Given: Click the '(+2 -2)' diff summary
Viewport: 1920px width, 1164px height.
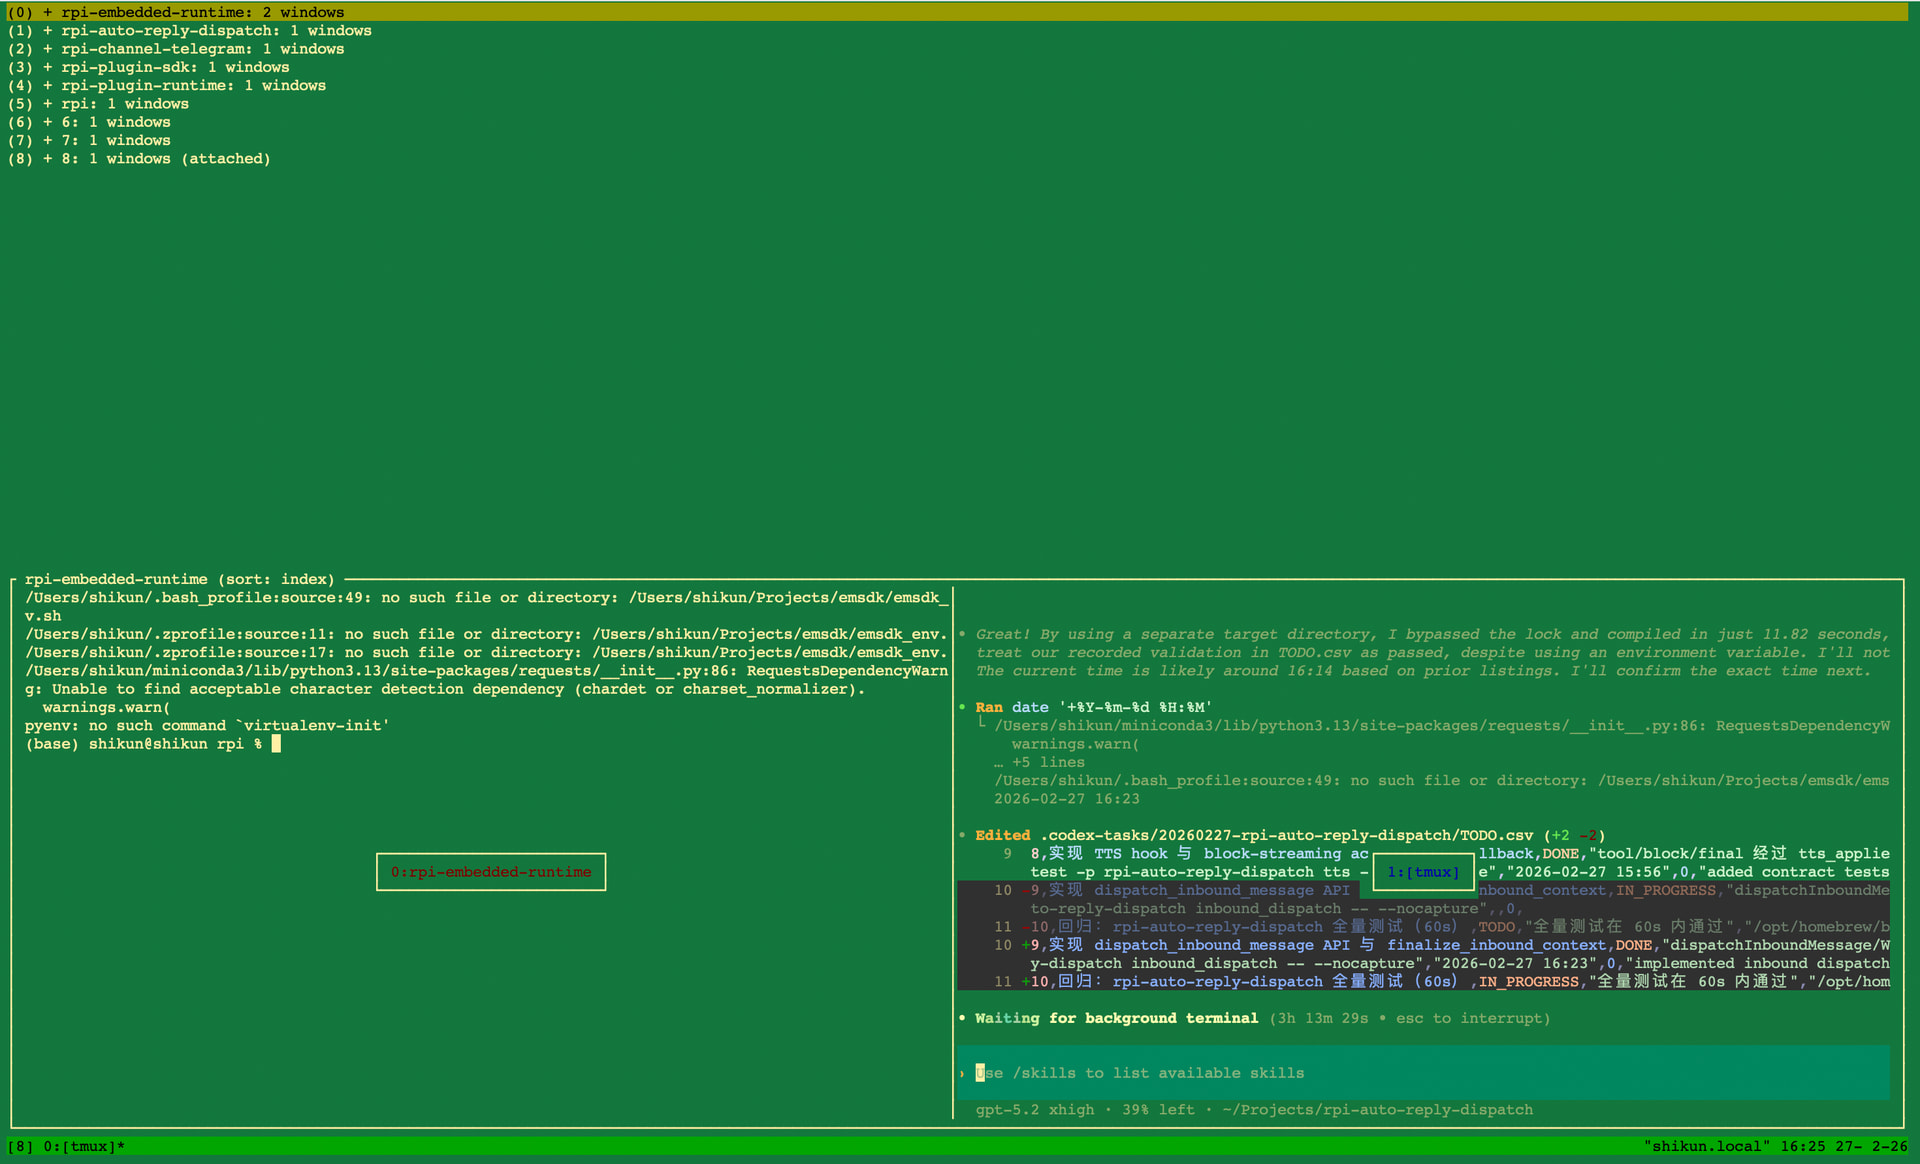Looking at the screenshot, I should tap(1575, 835).
